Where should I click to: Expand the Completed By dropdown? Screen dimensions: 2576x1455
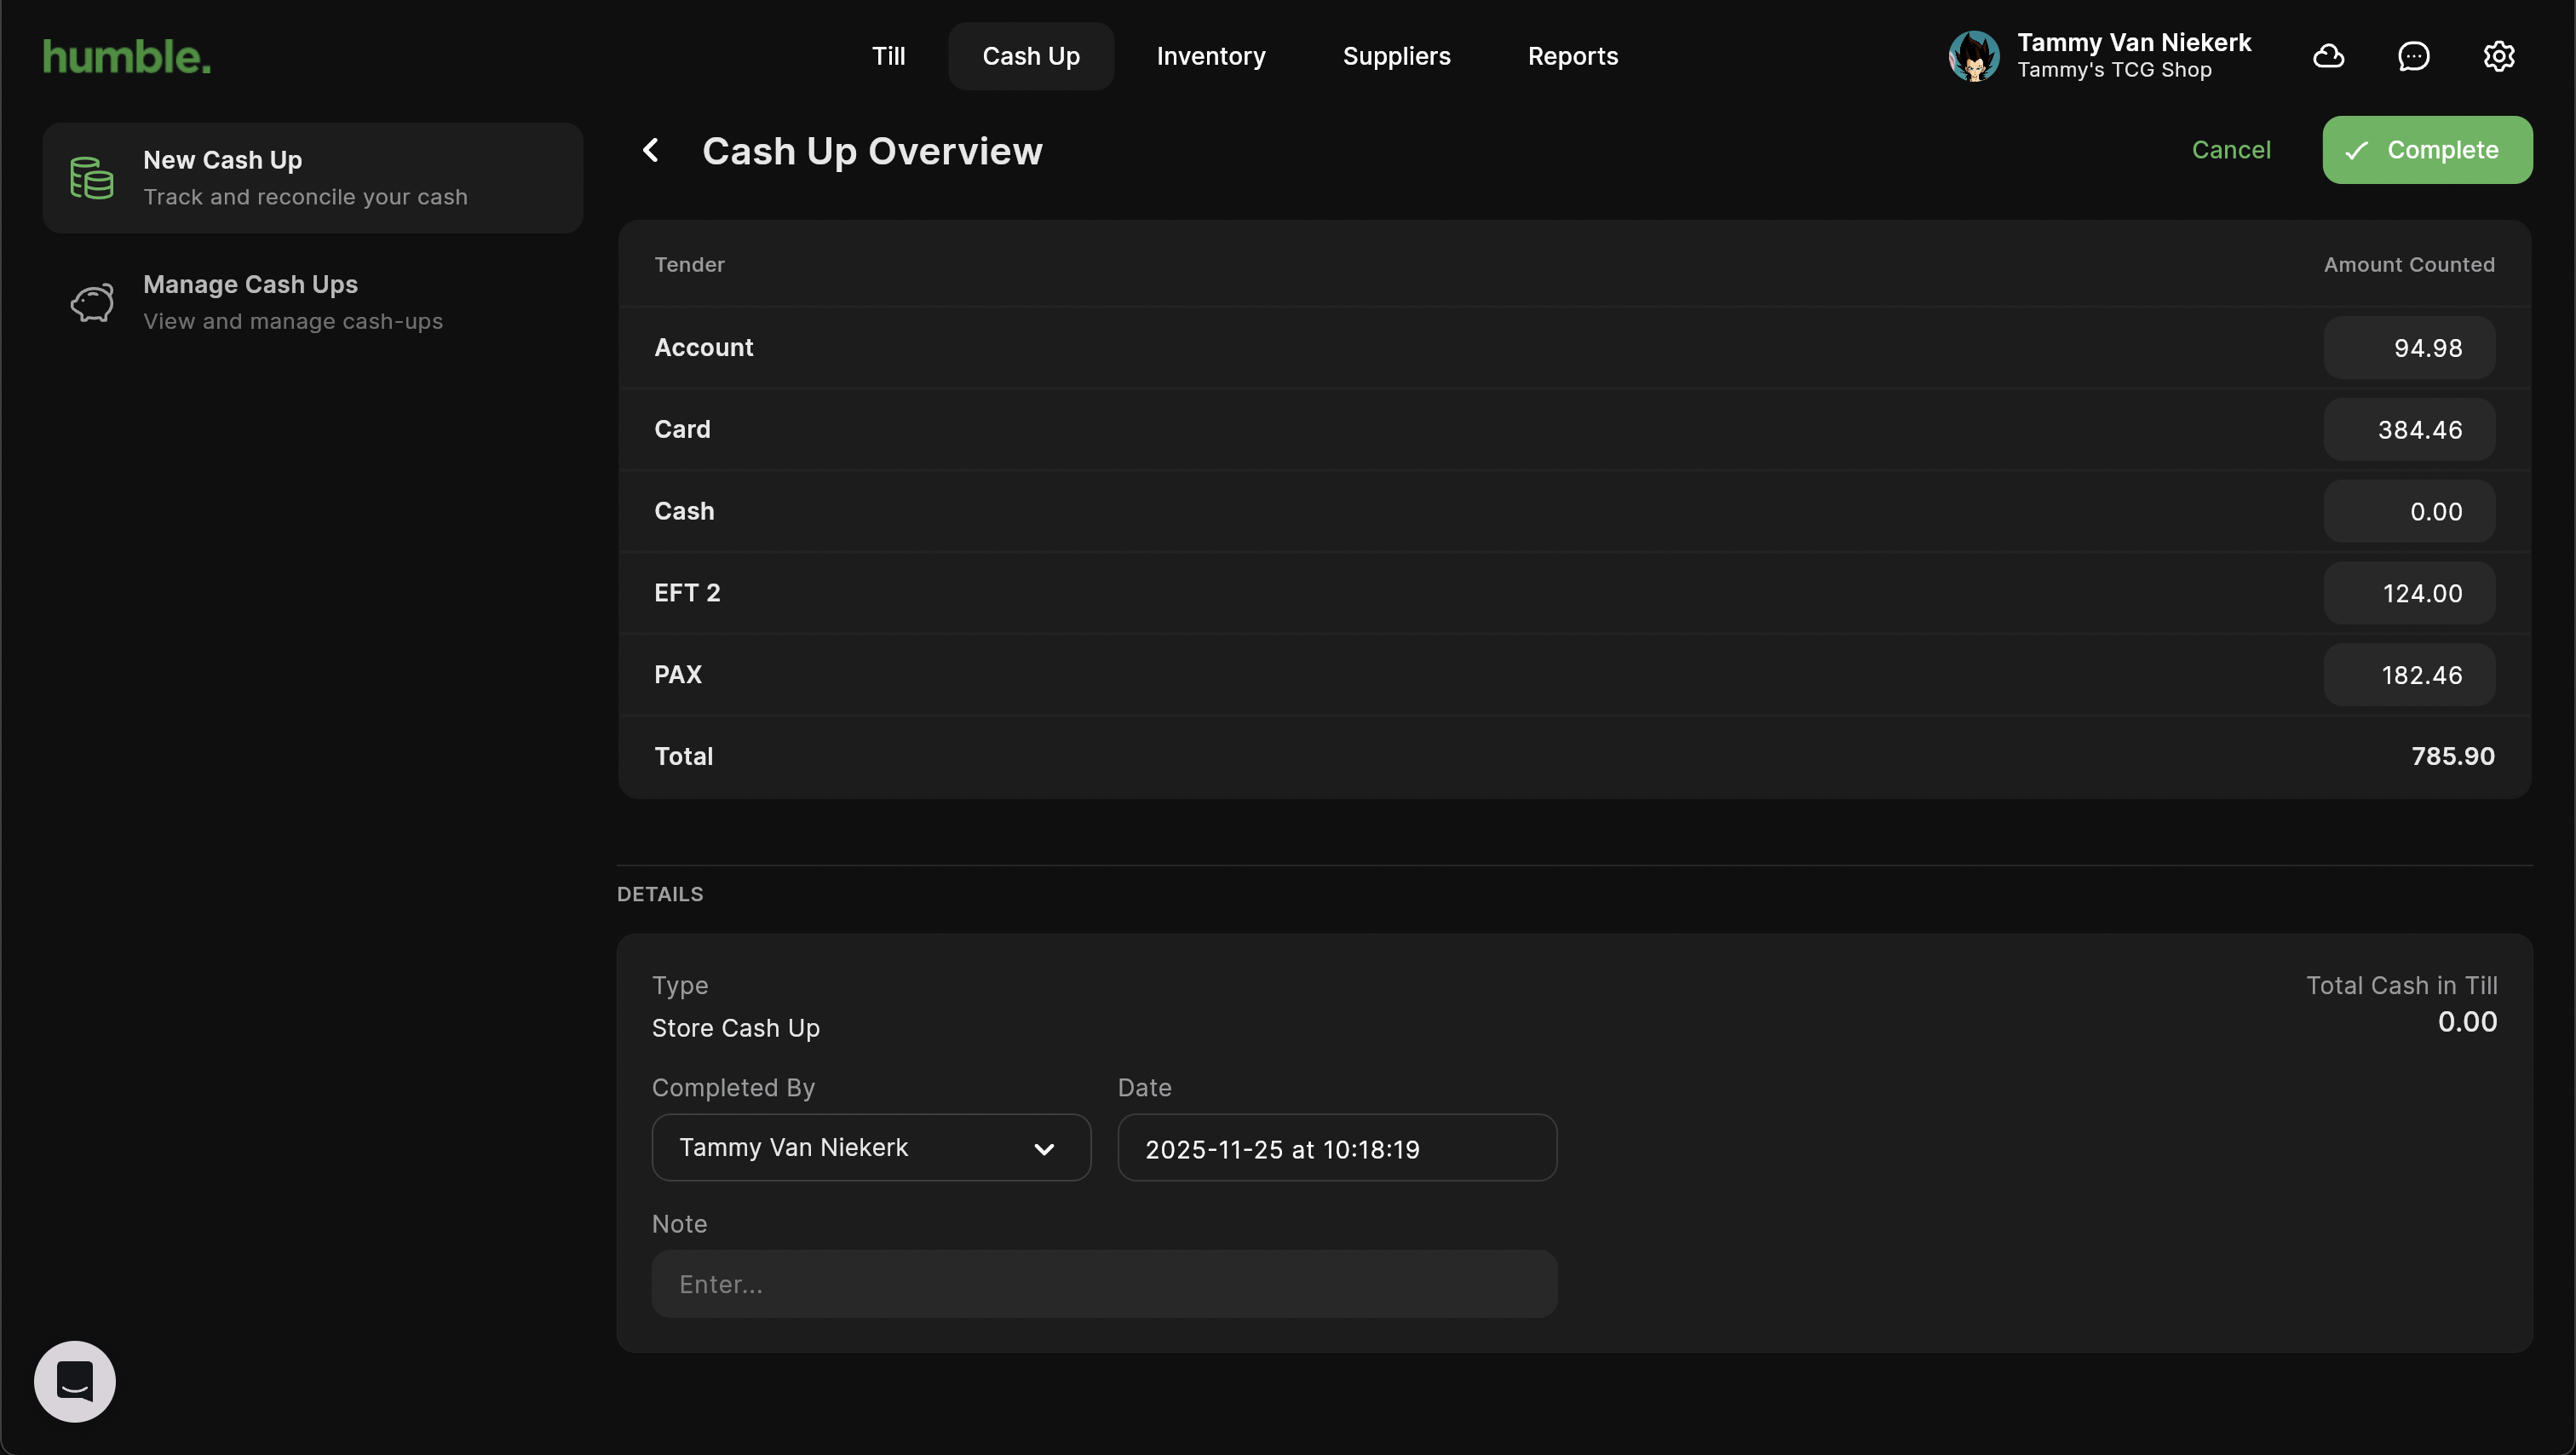[x=870, y=1147]
